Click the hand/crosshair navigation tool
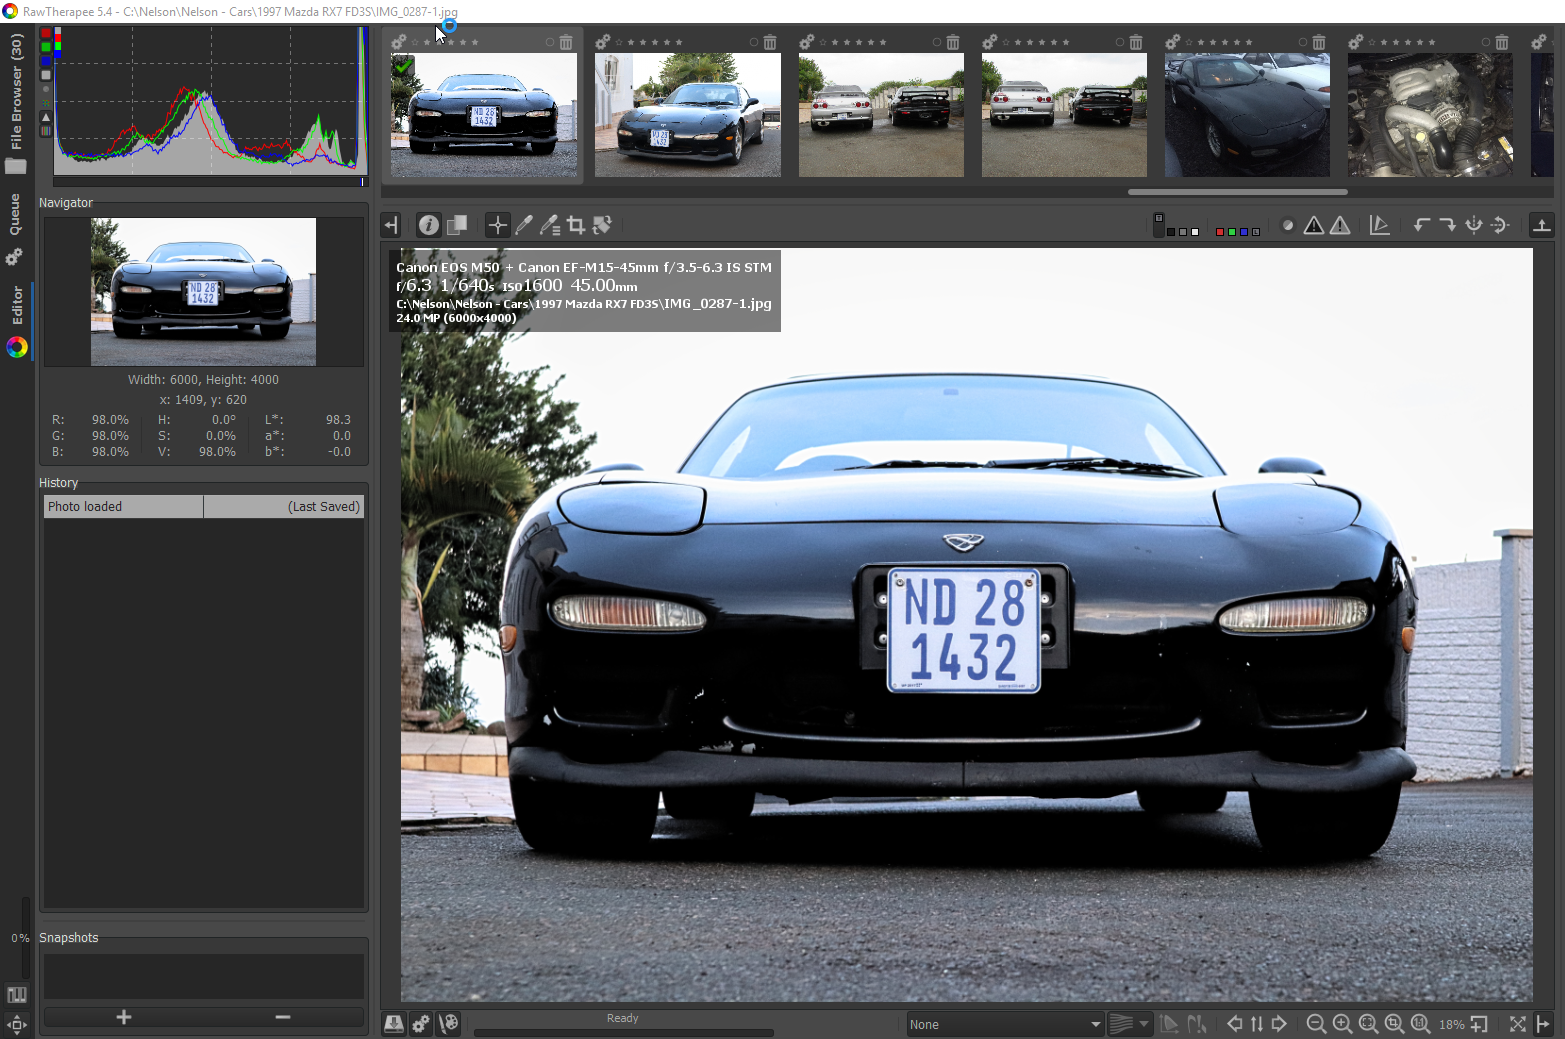The width and height of the screenshot is (1565, 1039). click(497, 225)
